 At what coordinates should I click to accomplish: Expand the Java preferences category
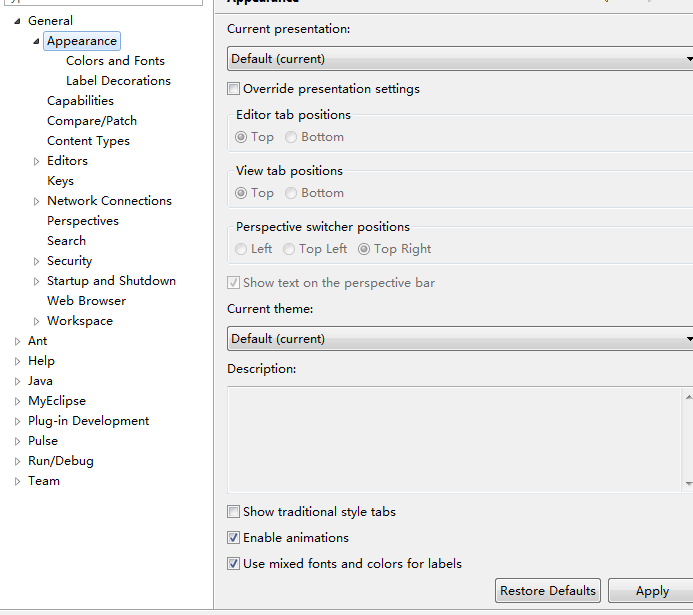pos(18,381)
